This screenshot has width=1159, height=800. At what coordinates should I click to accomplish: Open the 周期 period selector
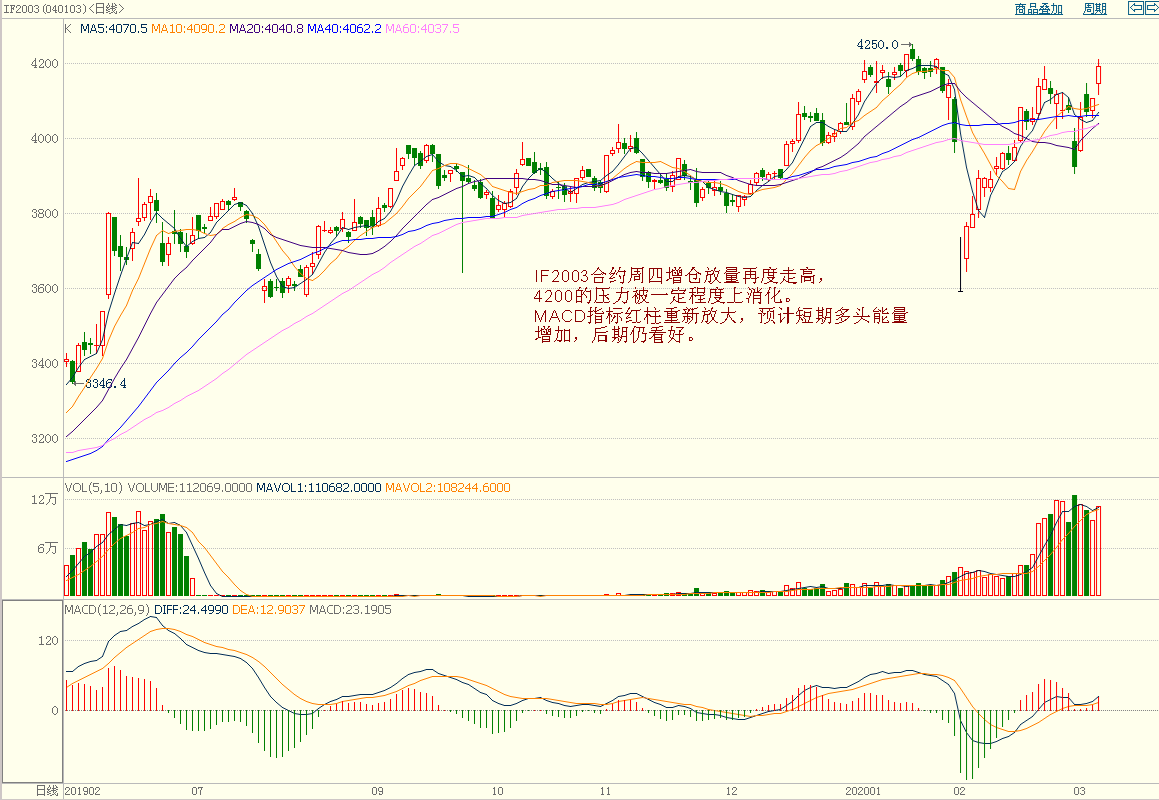tap(1094, 9)
